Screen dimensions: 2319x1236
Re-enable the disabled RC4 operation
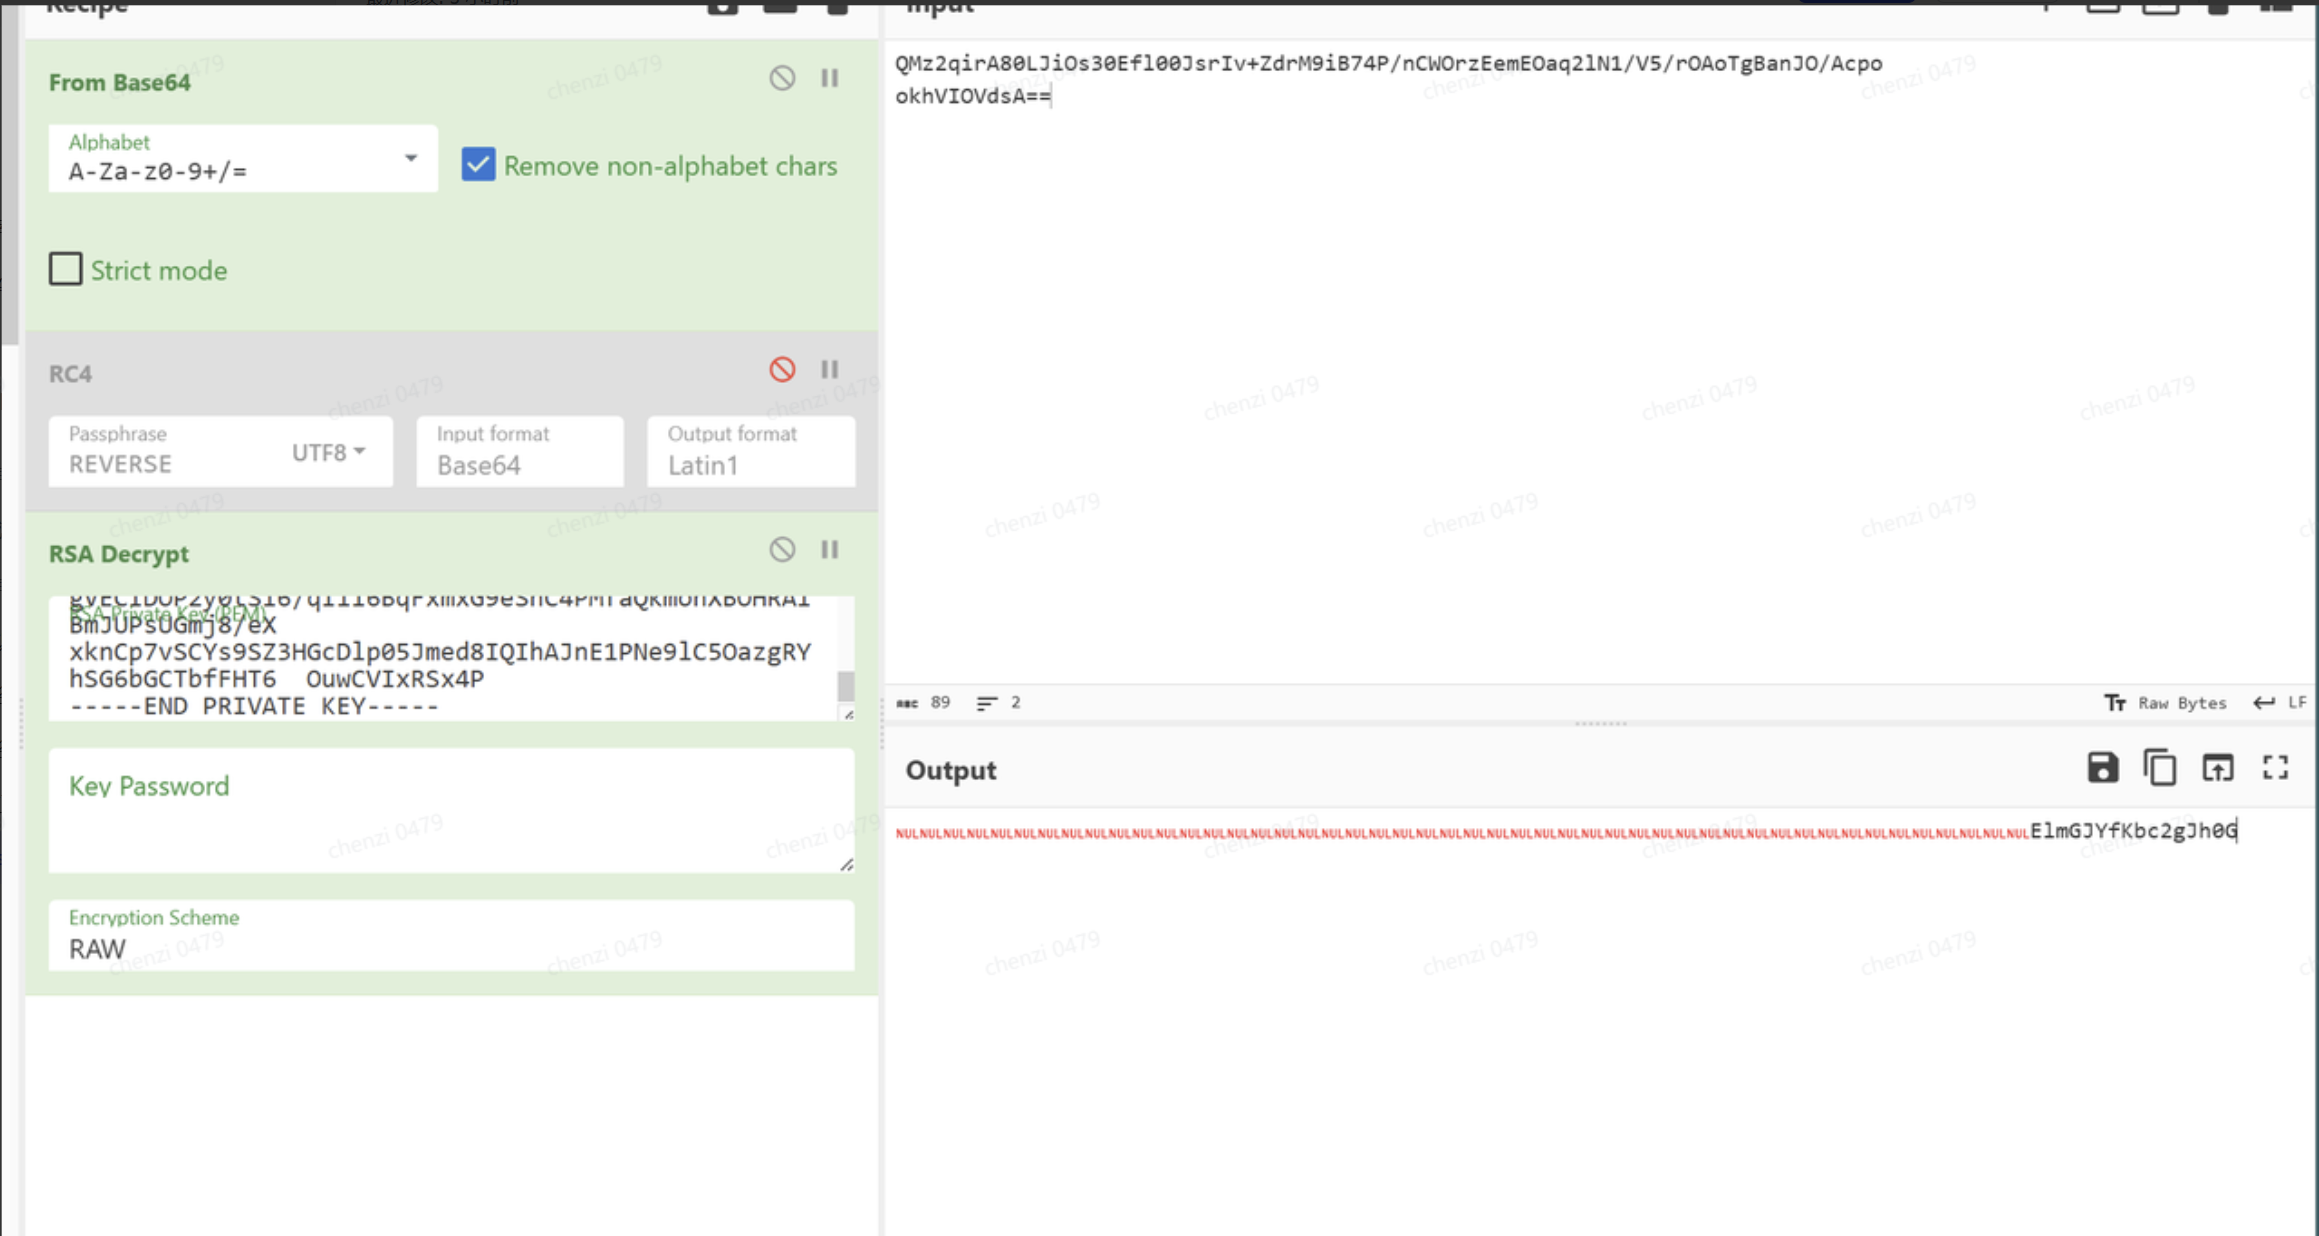782,369
